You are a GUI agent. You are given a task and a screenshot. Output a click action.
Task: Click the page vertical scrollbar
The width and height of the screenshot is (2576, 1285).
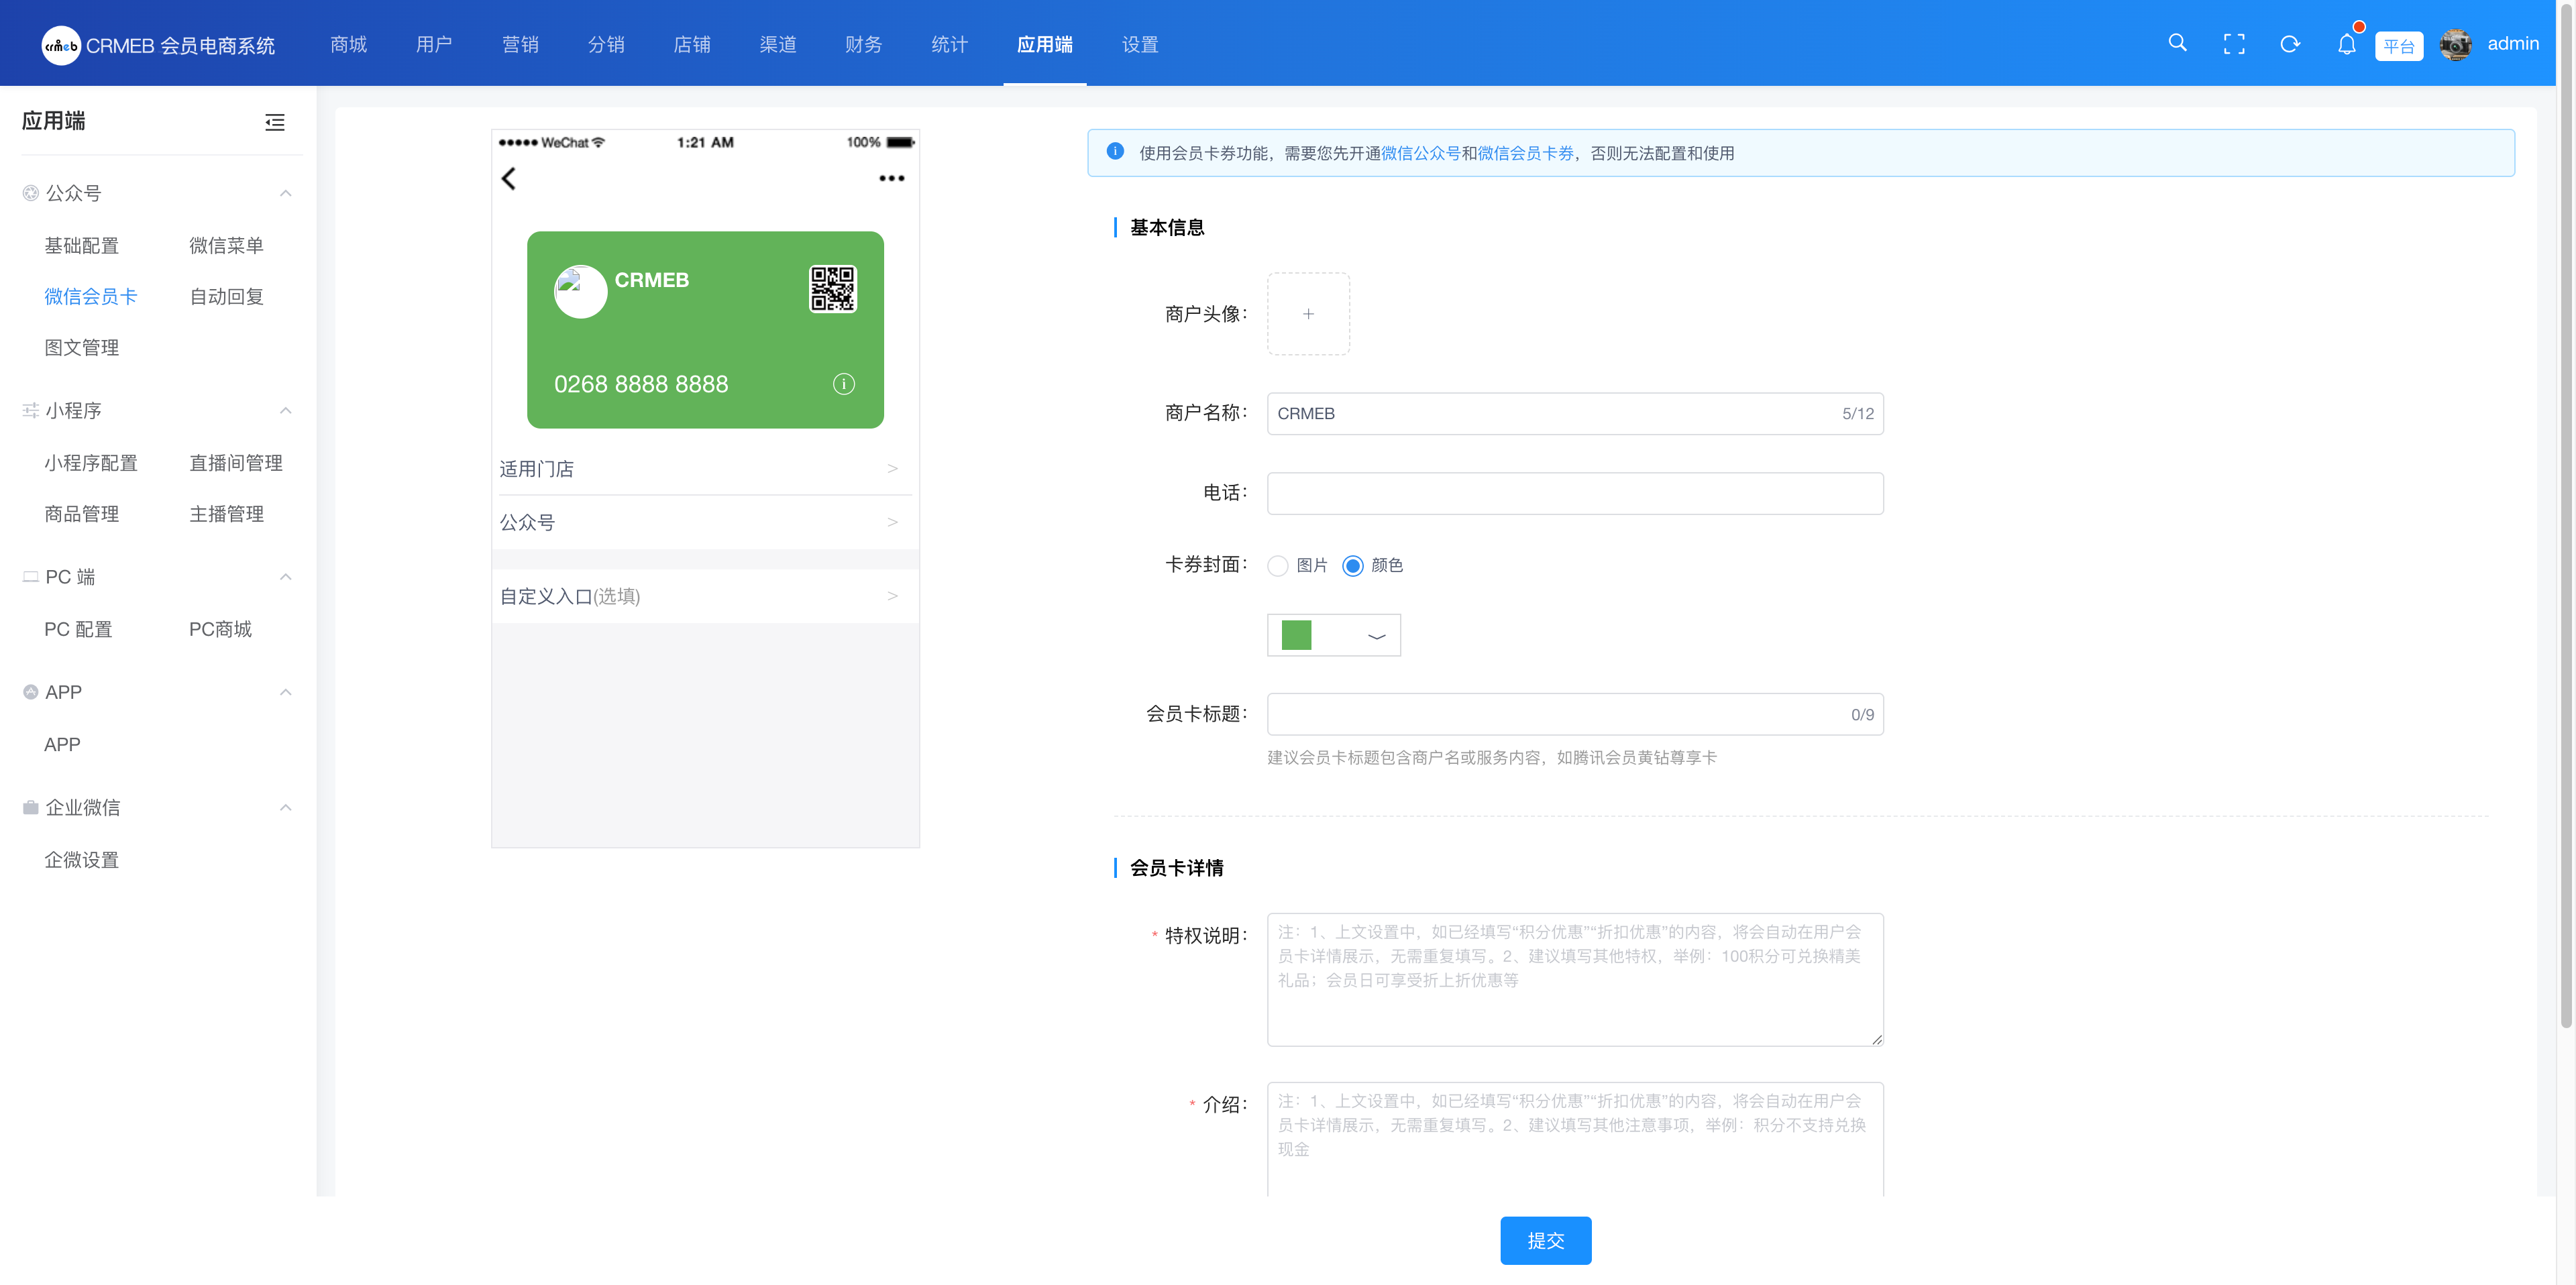pos(2565,515)
